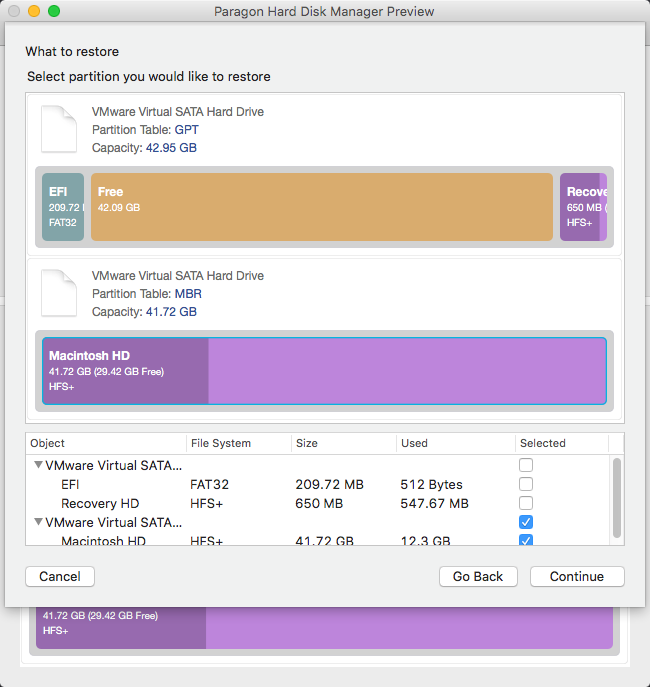Uncheck the second VMware Virtual SATA drive checkbox

click(x=526, y=522)
